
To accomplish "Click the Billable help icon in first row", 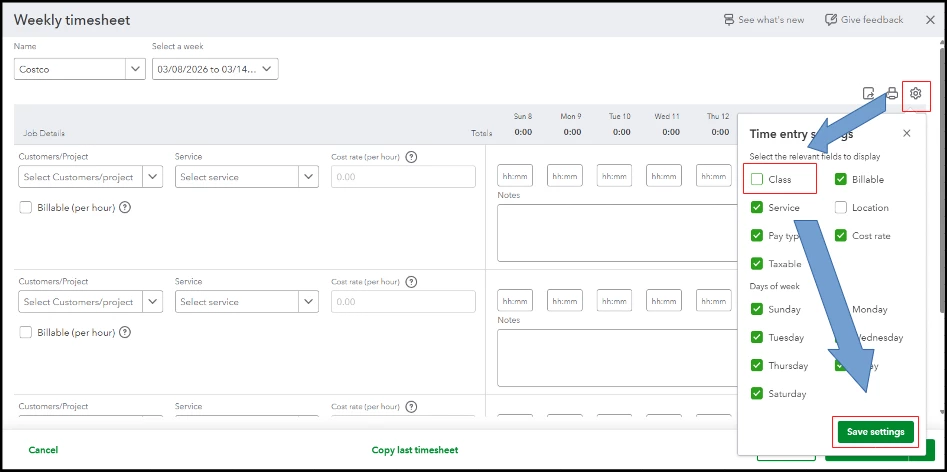I will [x=125, y=208].
